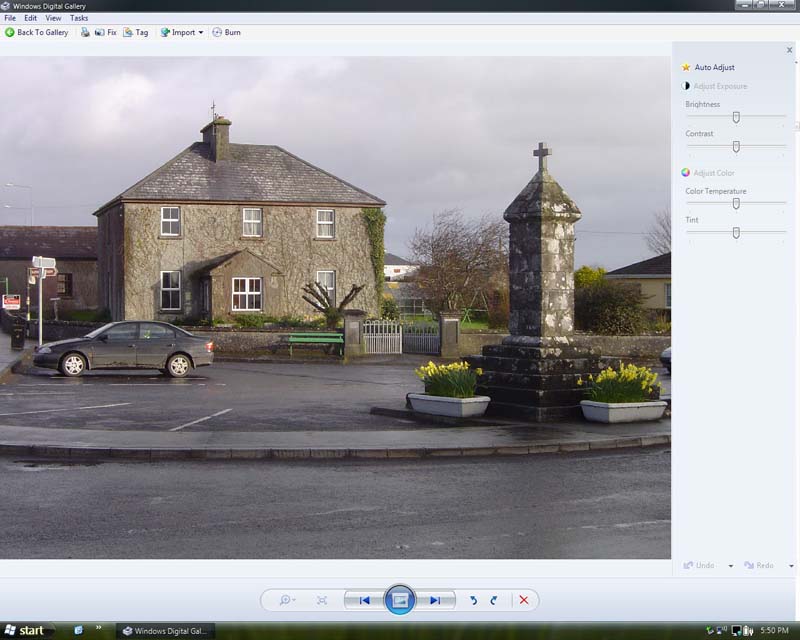Click the Brightness slider handle
Image resolution: width=800 pixels, height=640 pixels.
click(736, 117)
